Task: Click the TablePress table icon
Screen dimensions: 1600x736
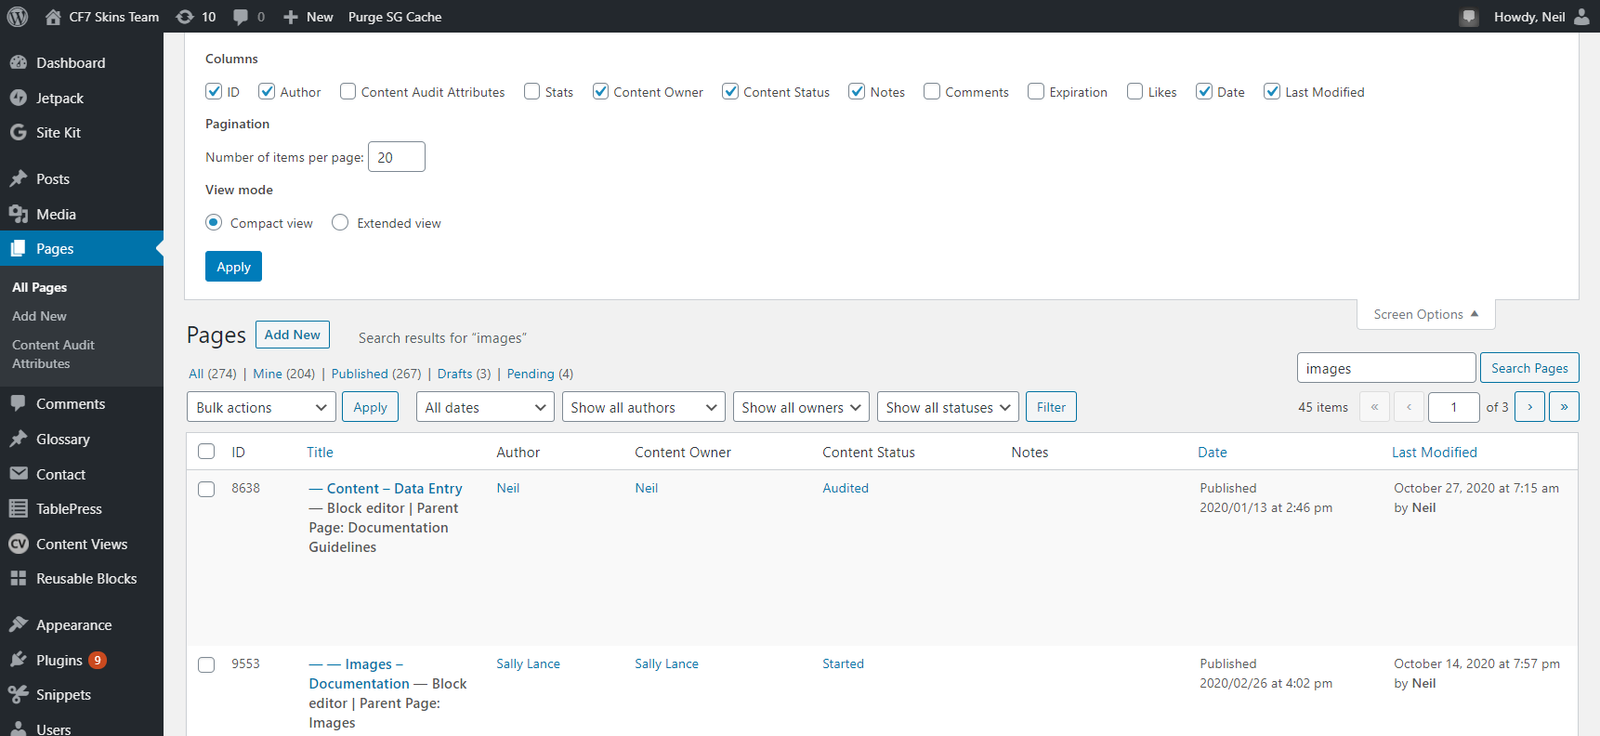Action: point(18,509)
